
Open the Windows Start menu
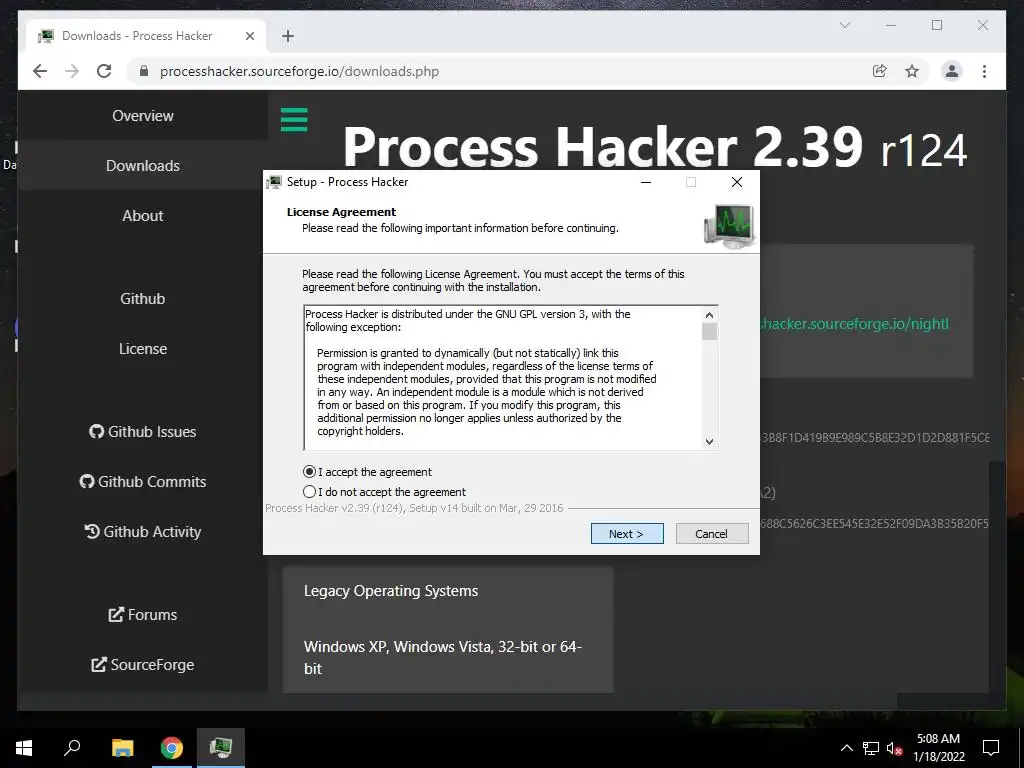[x=24, y=748]
